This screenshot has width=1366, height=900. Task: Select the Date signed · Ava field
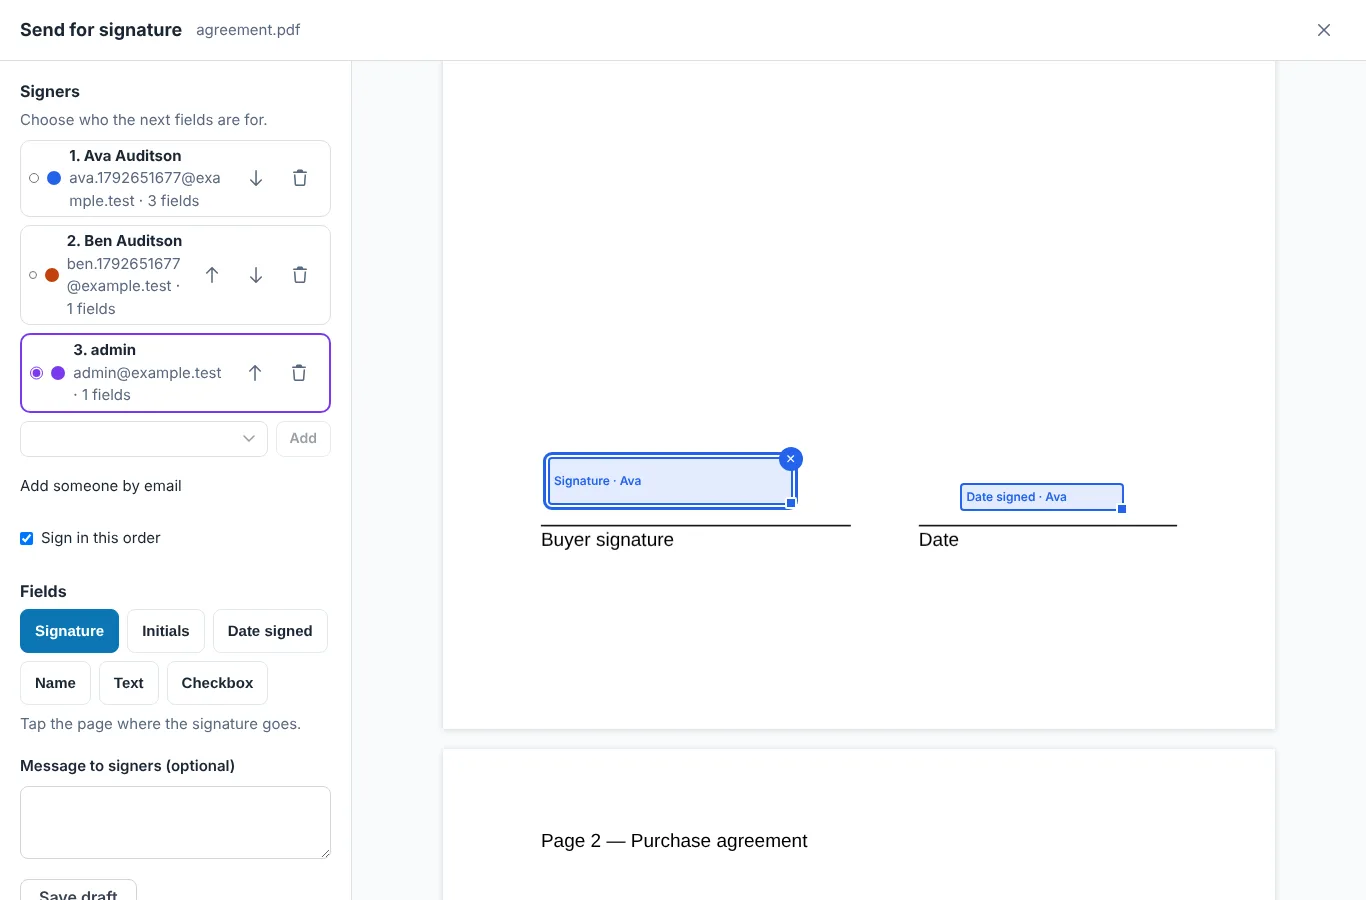[x=1041, y=497]
